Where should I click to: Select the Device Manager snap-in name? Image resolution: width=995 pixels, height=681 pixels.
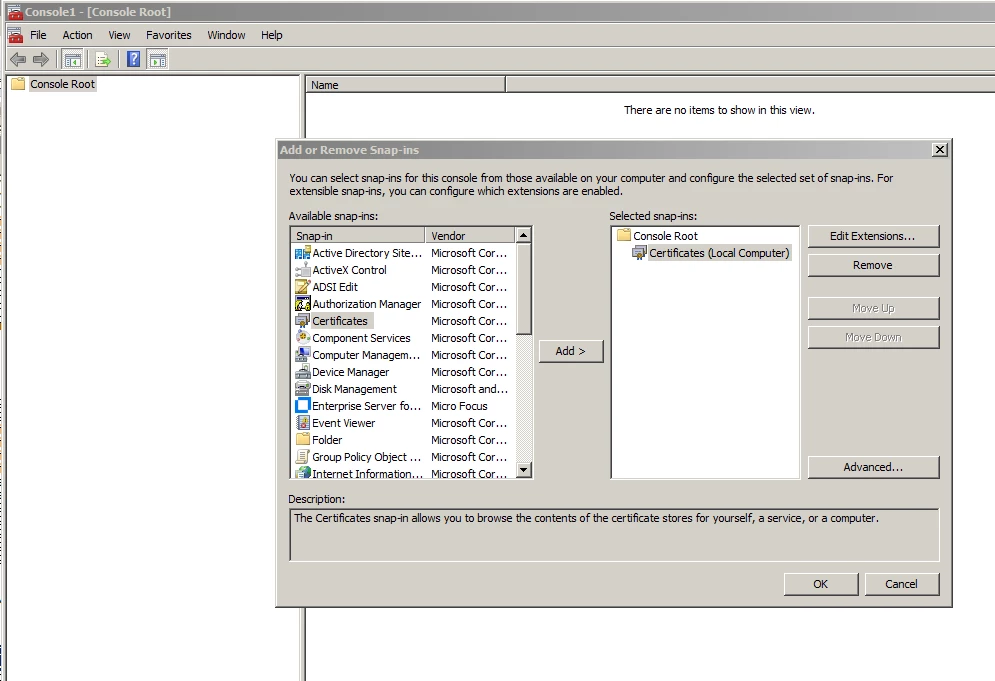click(x=350, y=372)
